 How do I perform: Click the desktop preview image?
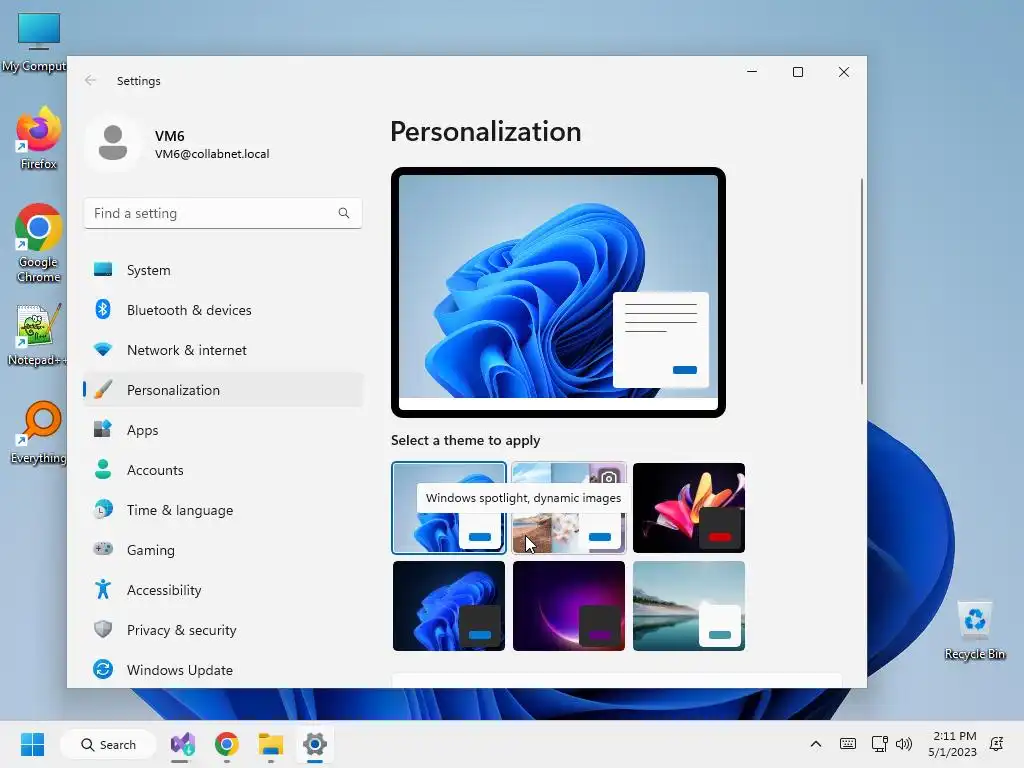tap(558, 292)
